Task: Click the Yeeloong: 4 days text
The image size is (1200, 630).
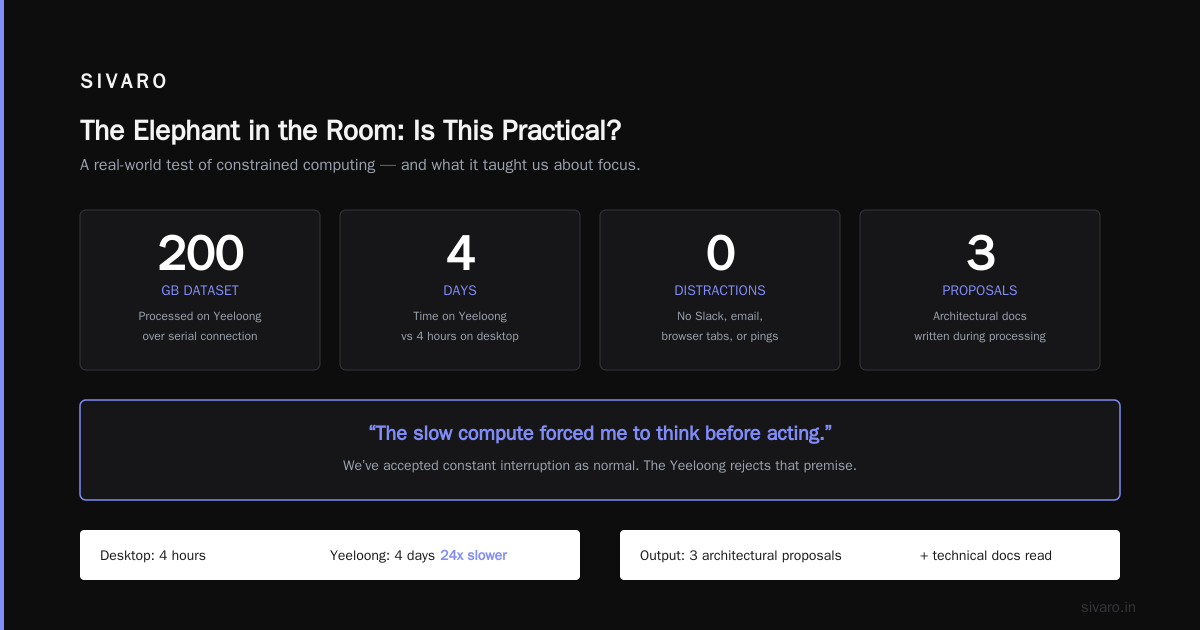Action: (382, 555)
